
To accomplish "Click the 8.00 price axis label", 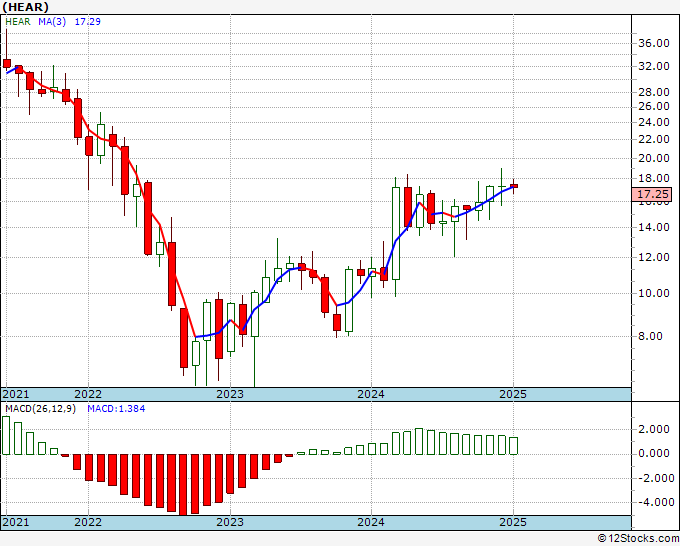I will [651, 336].
